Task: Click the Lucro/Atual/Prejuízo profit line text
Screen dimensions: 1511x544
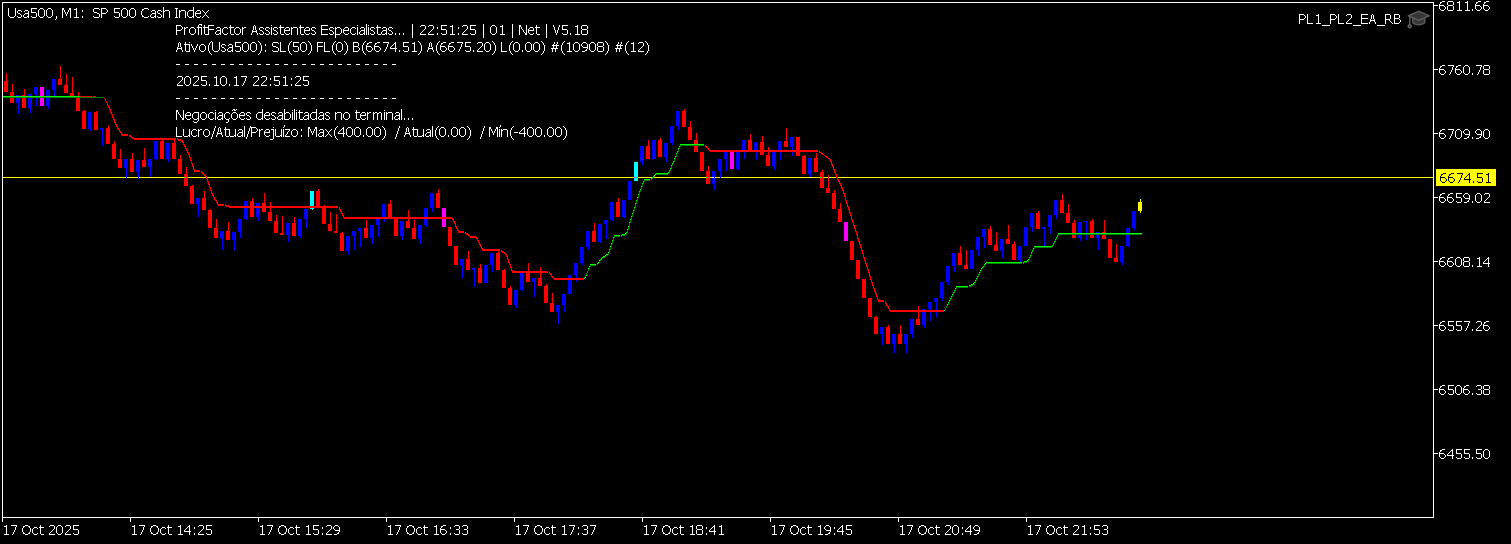Action: pos(371,132)
